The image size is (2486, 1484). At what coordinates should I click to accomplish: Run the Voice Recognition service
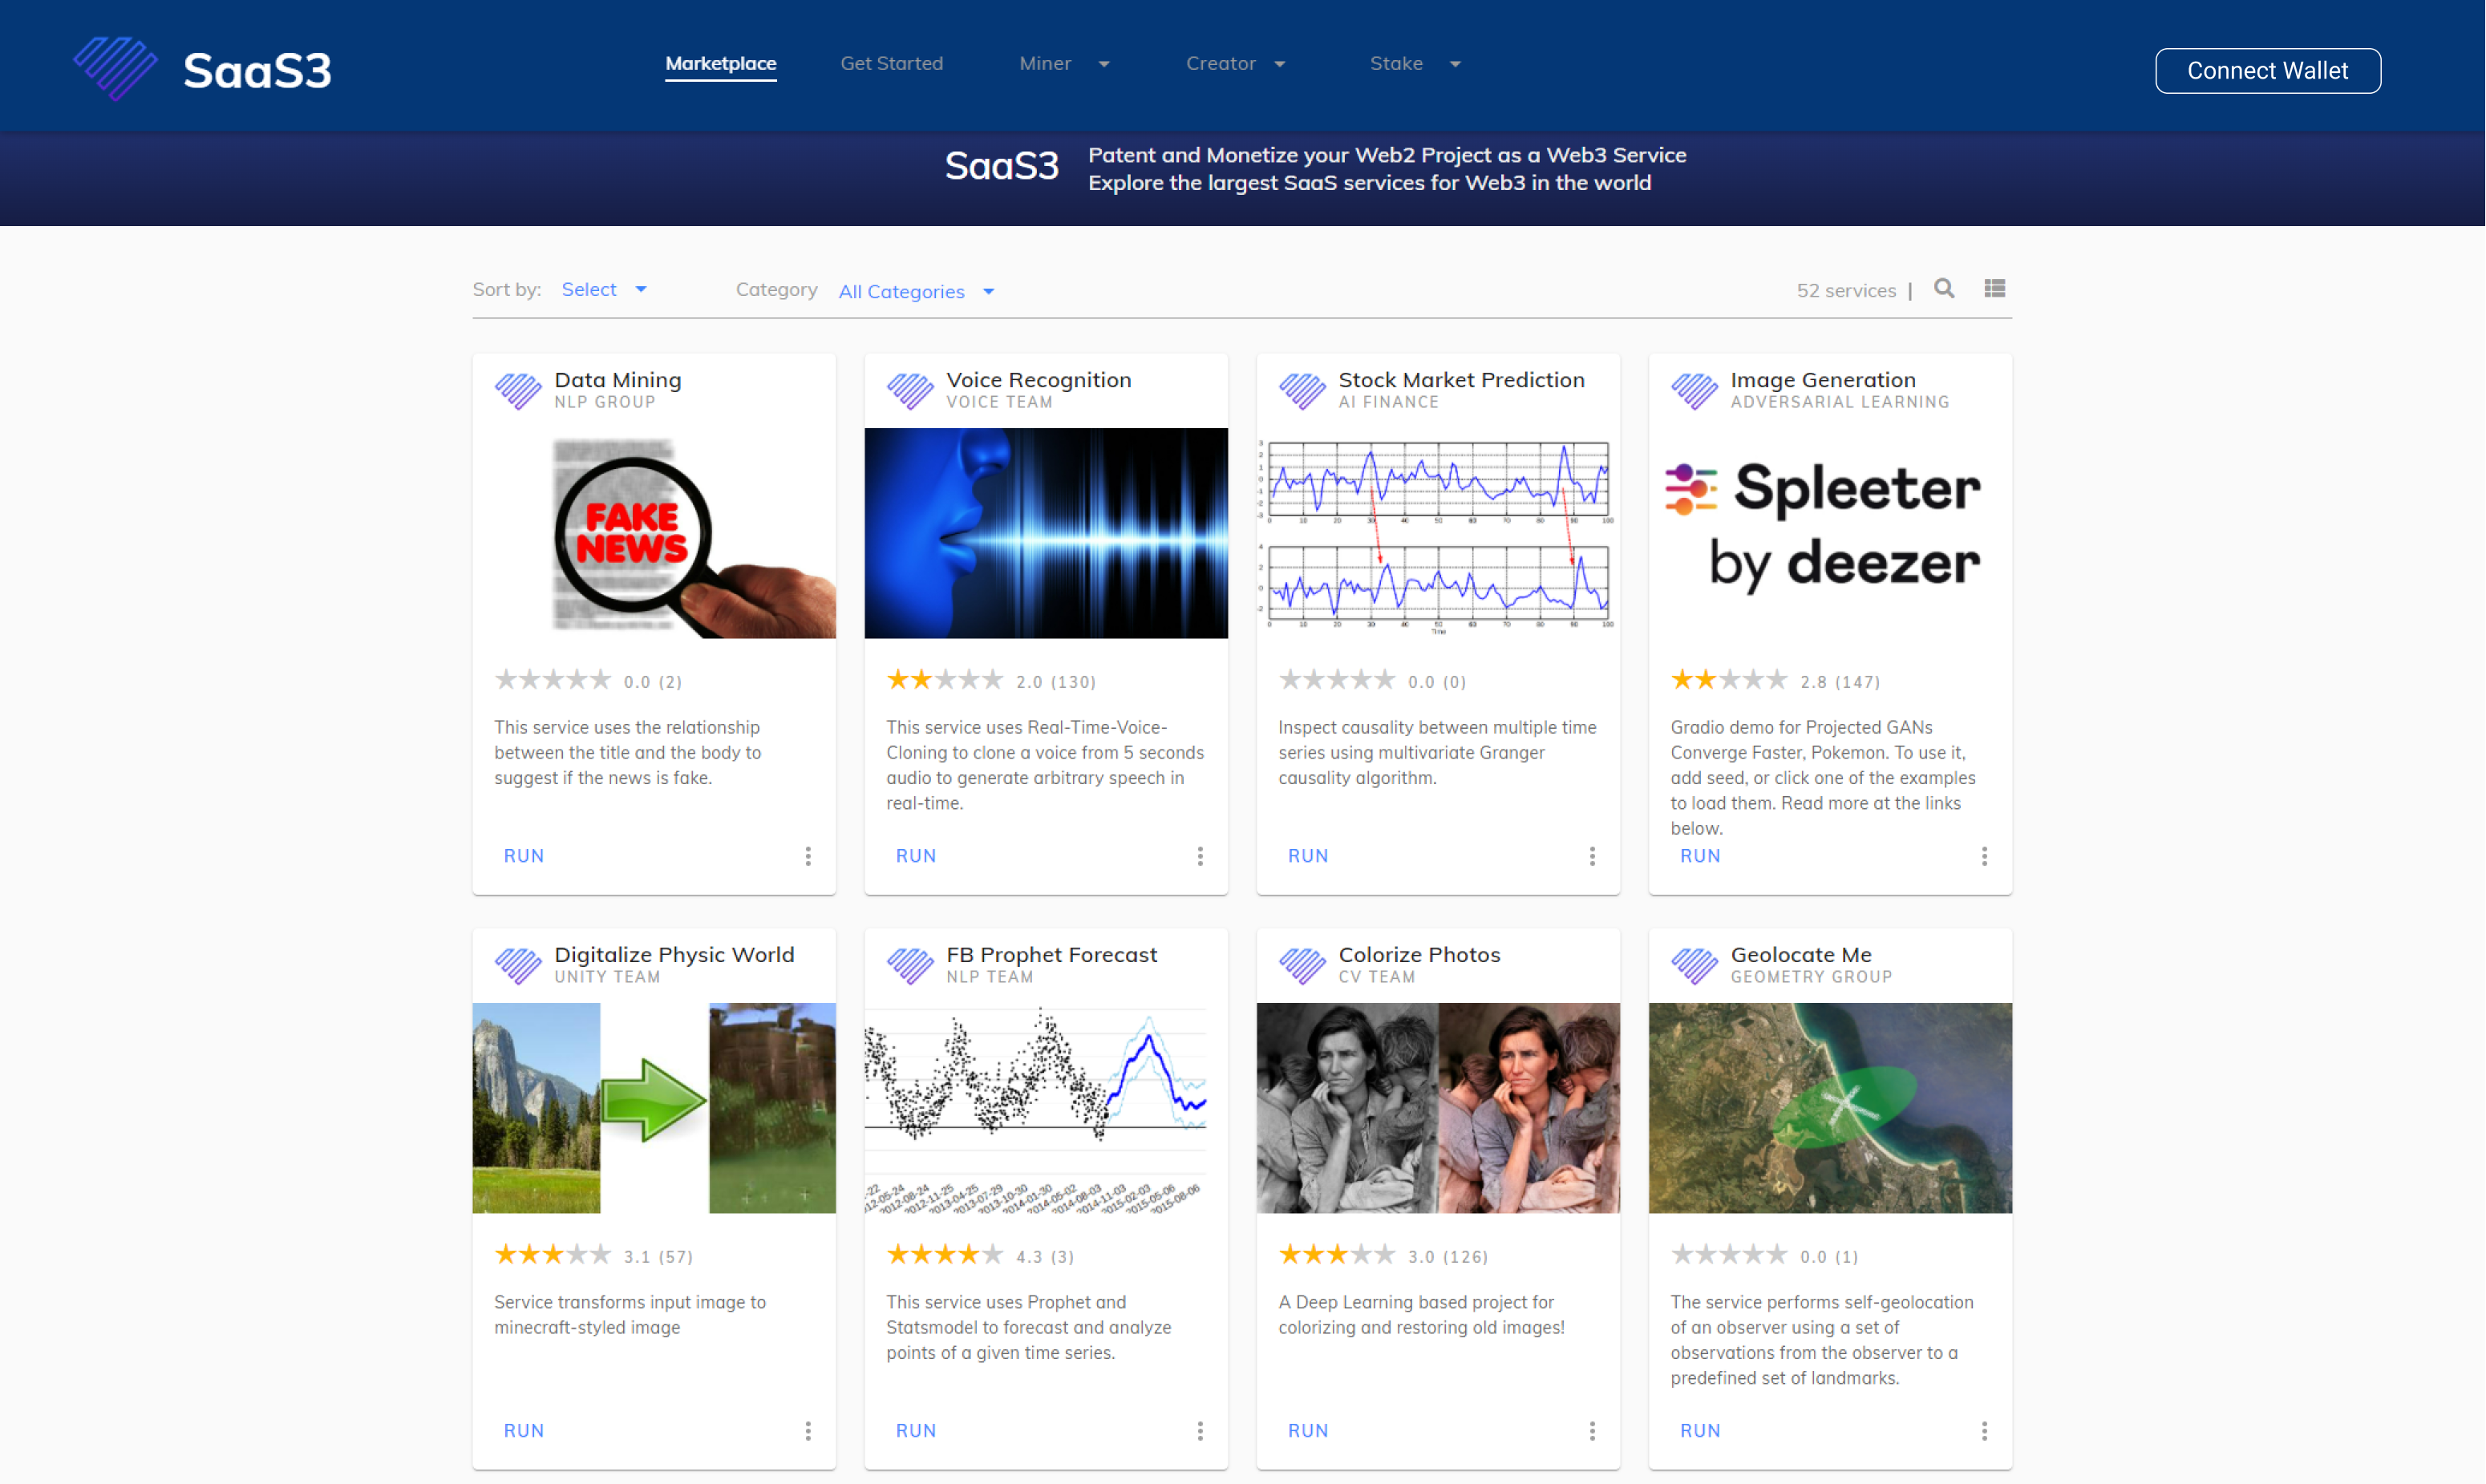[x=916, y=856]
